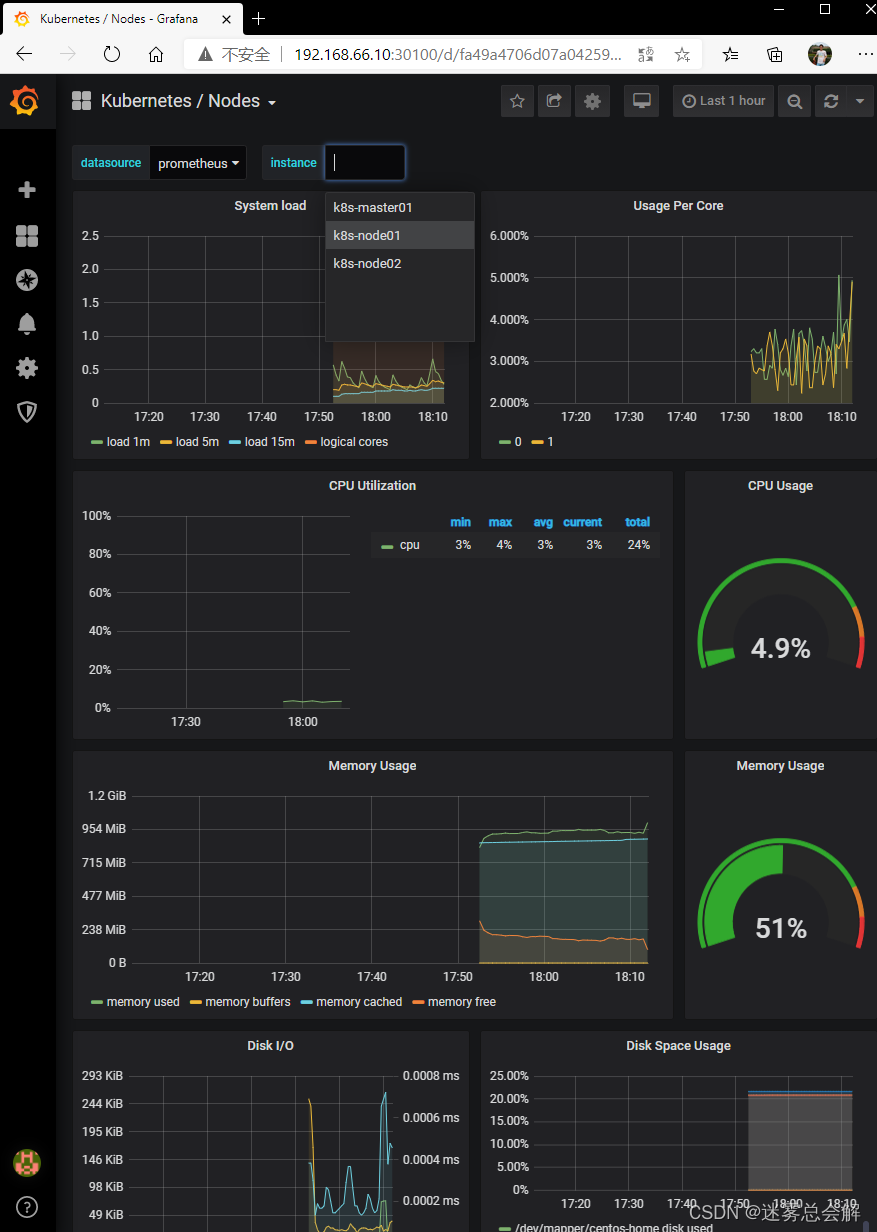Reload the page in browser
This screenshot has width=877, height=1232.
[x=112, y=55]
